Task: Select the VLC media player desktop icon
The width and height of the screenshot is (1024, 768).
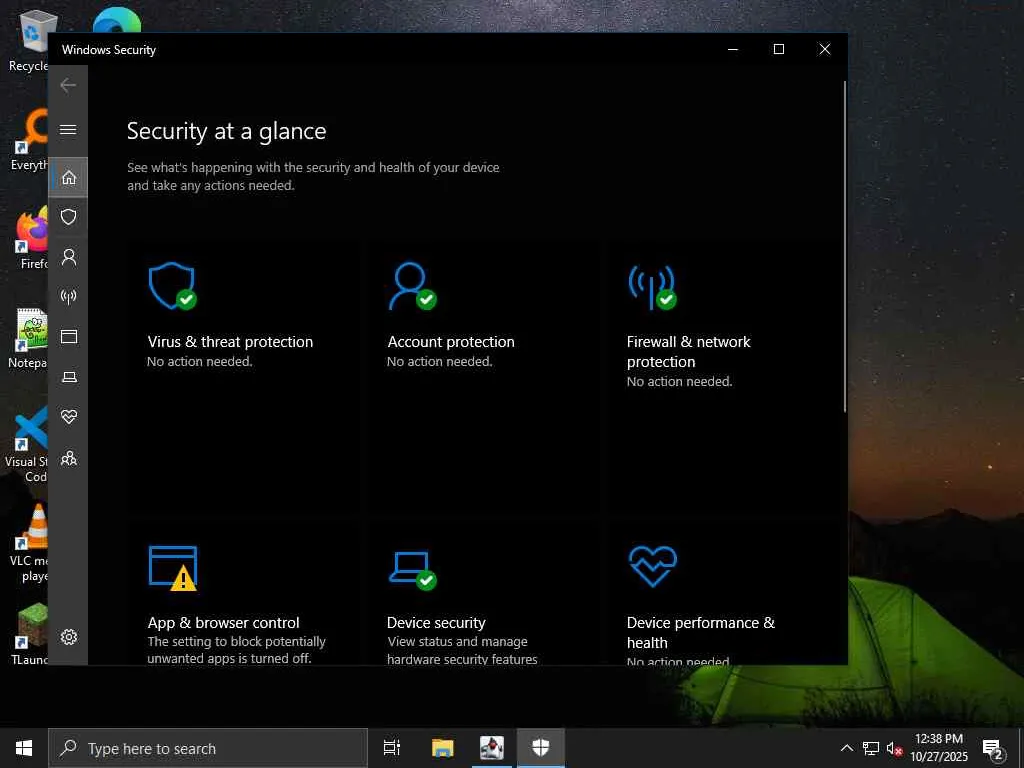Action: [29, 543]
